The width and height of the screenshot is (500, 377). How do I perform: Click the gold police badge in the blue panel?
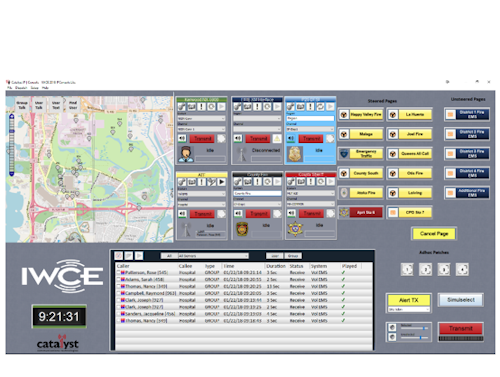click(x=295, y=154)
